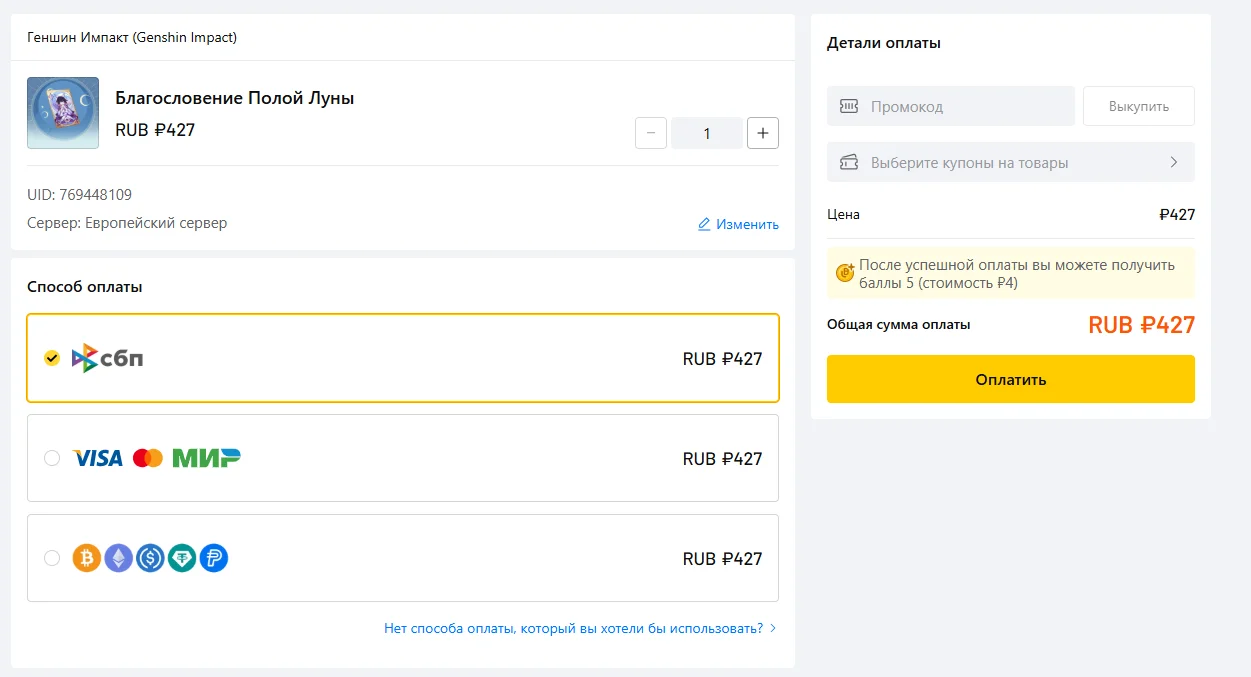Click the PayPal USD coin icon

click(x=214, y=558)
